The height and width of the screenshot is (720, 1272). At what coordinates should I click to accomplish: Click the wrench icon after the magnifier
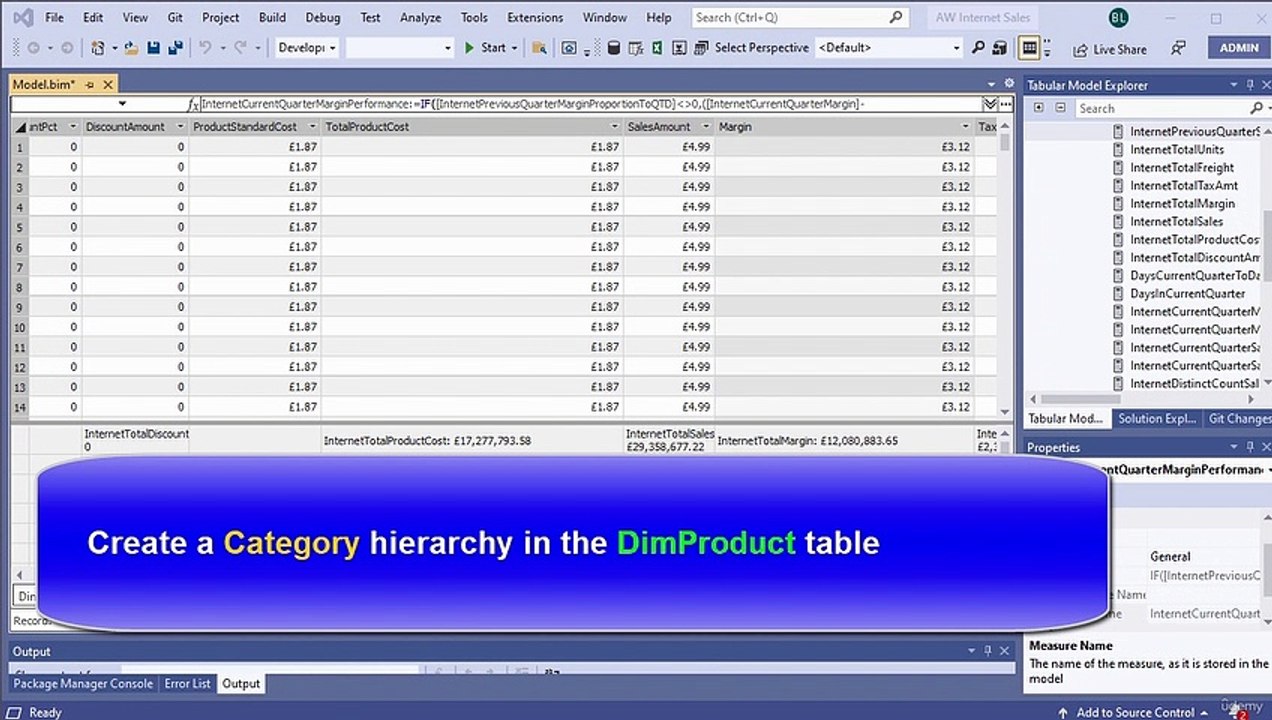click(999, 48)
